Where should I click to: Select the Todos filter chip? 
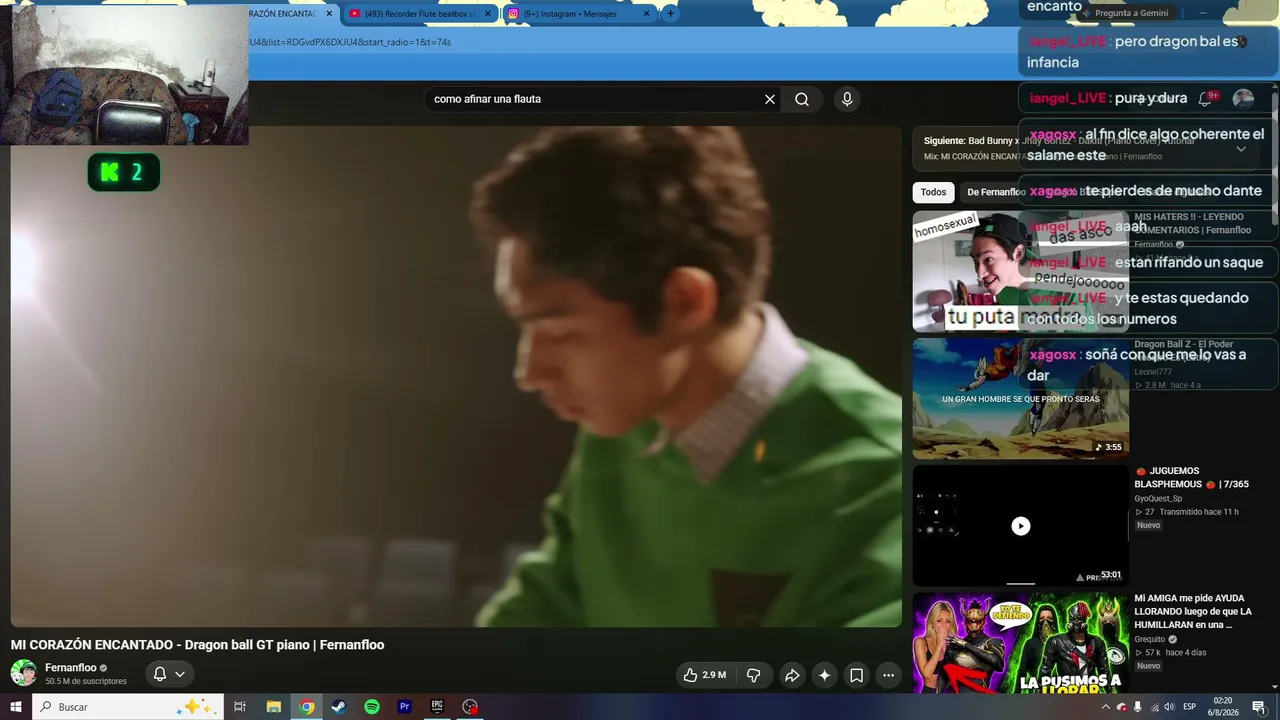(x=933, y=192)
